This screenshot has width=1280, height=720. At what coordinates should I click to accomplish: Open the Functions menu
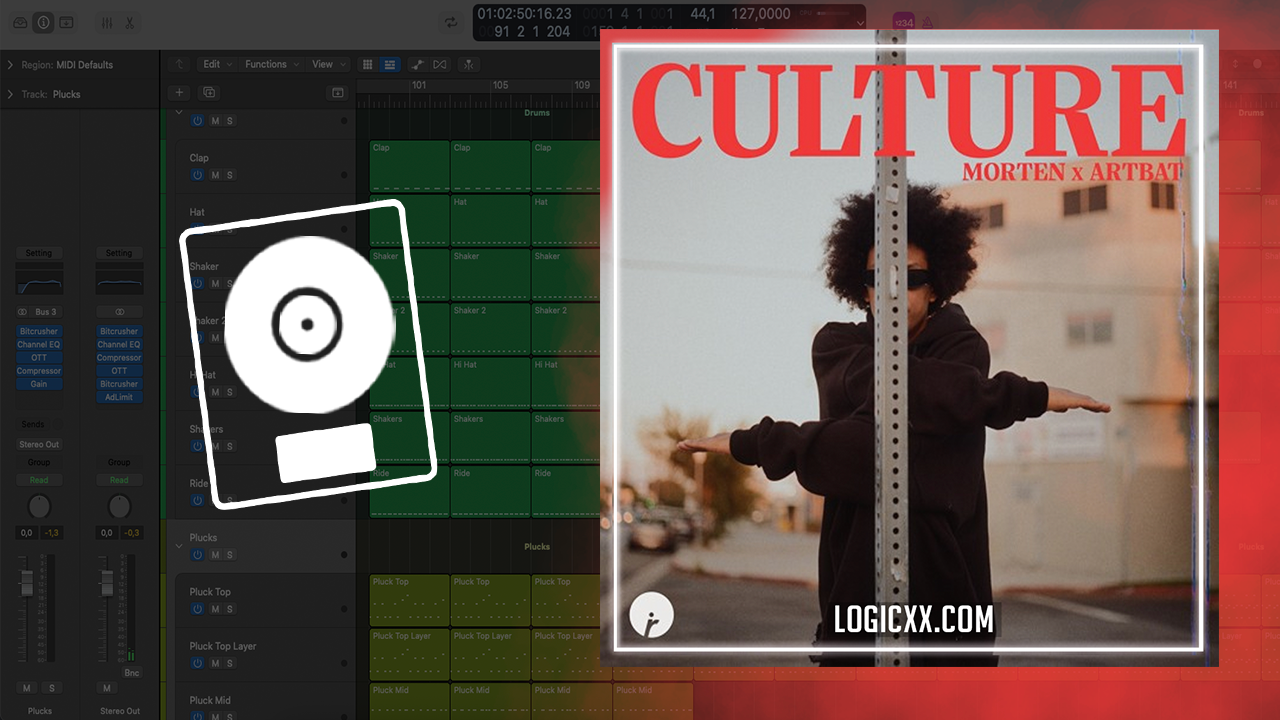point(270,64)
